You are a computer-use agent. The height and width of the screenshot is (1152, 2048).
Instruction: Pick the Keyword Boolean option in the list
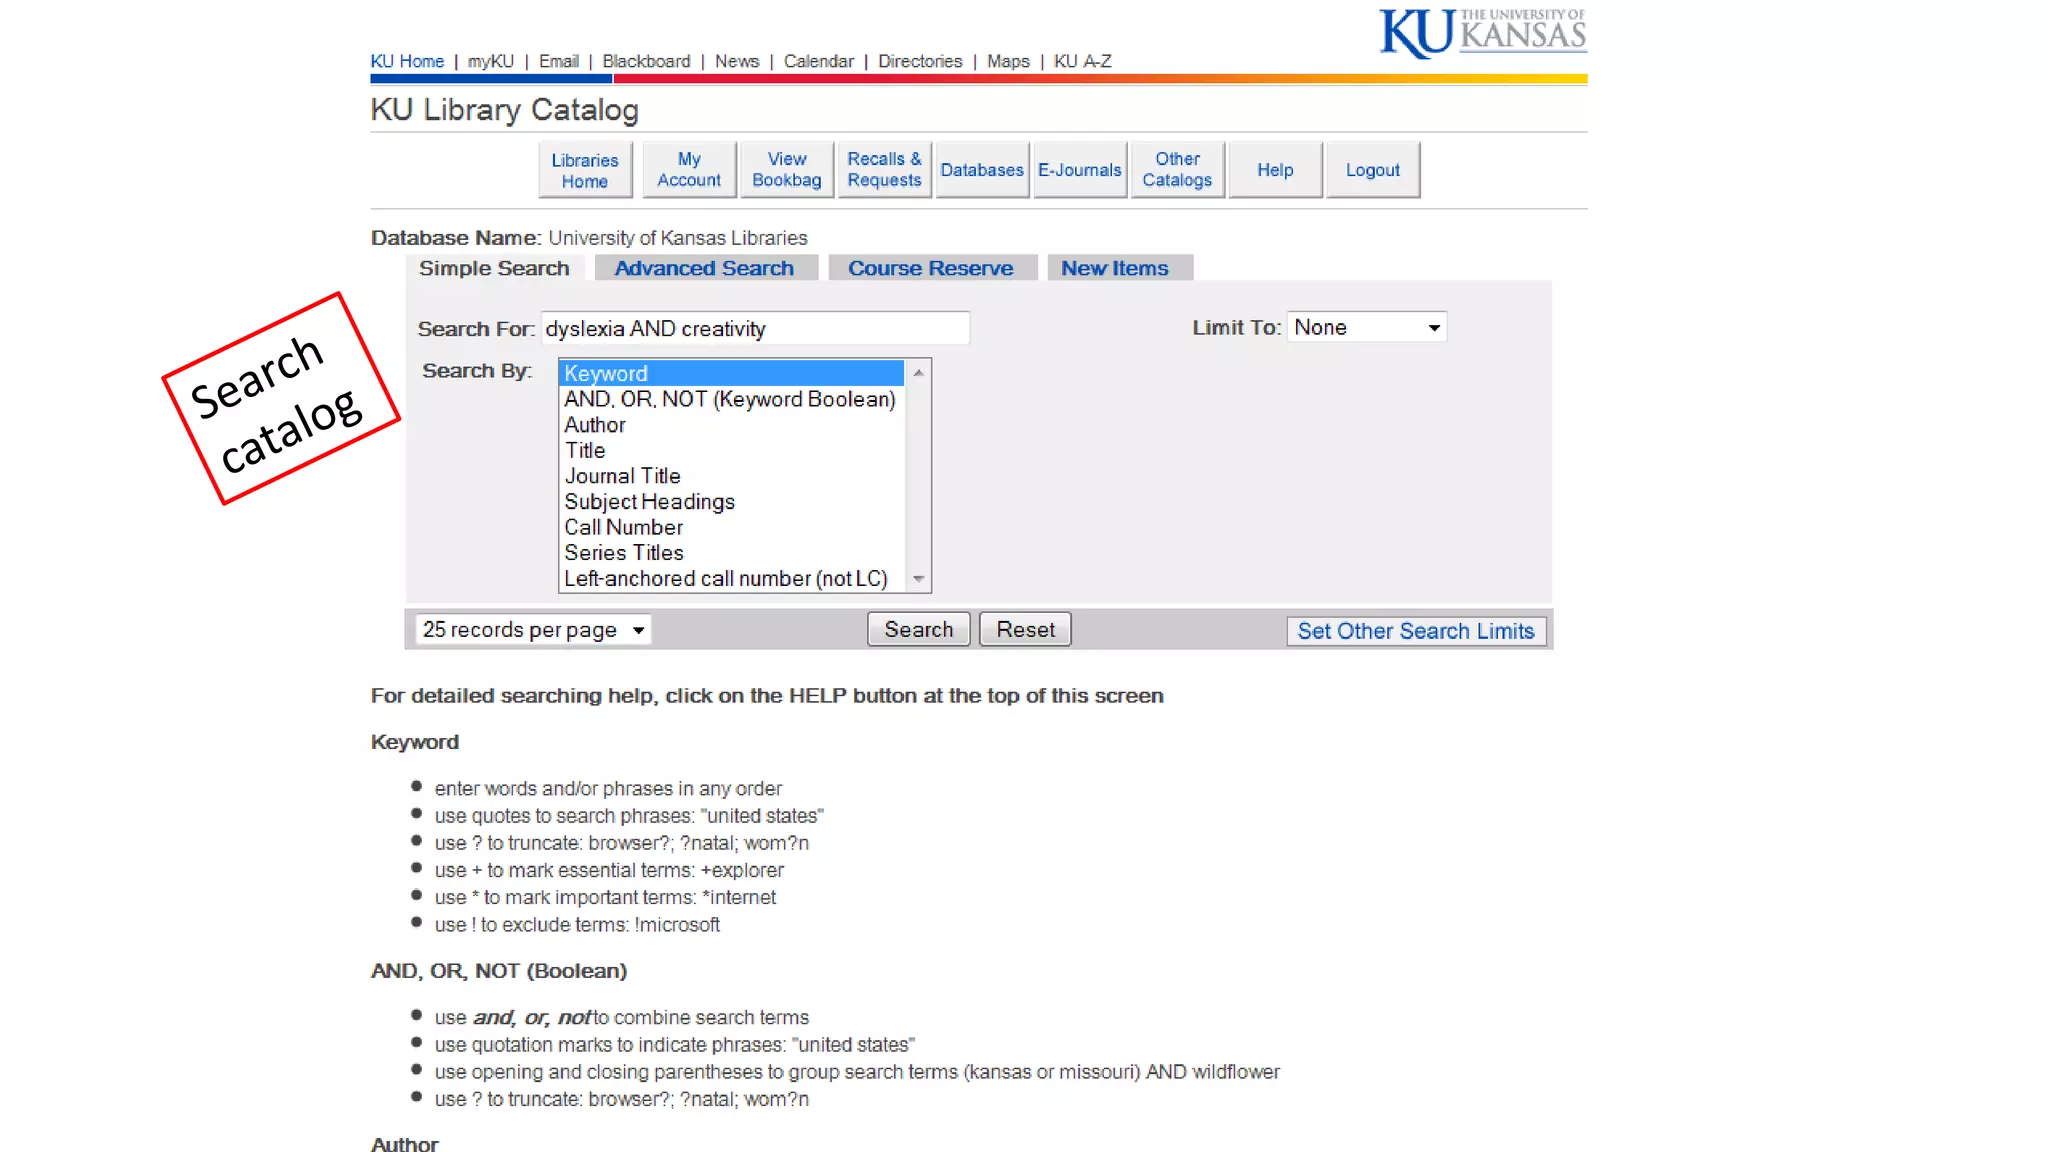[x=729, y=399]
